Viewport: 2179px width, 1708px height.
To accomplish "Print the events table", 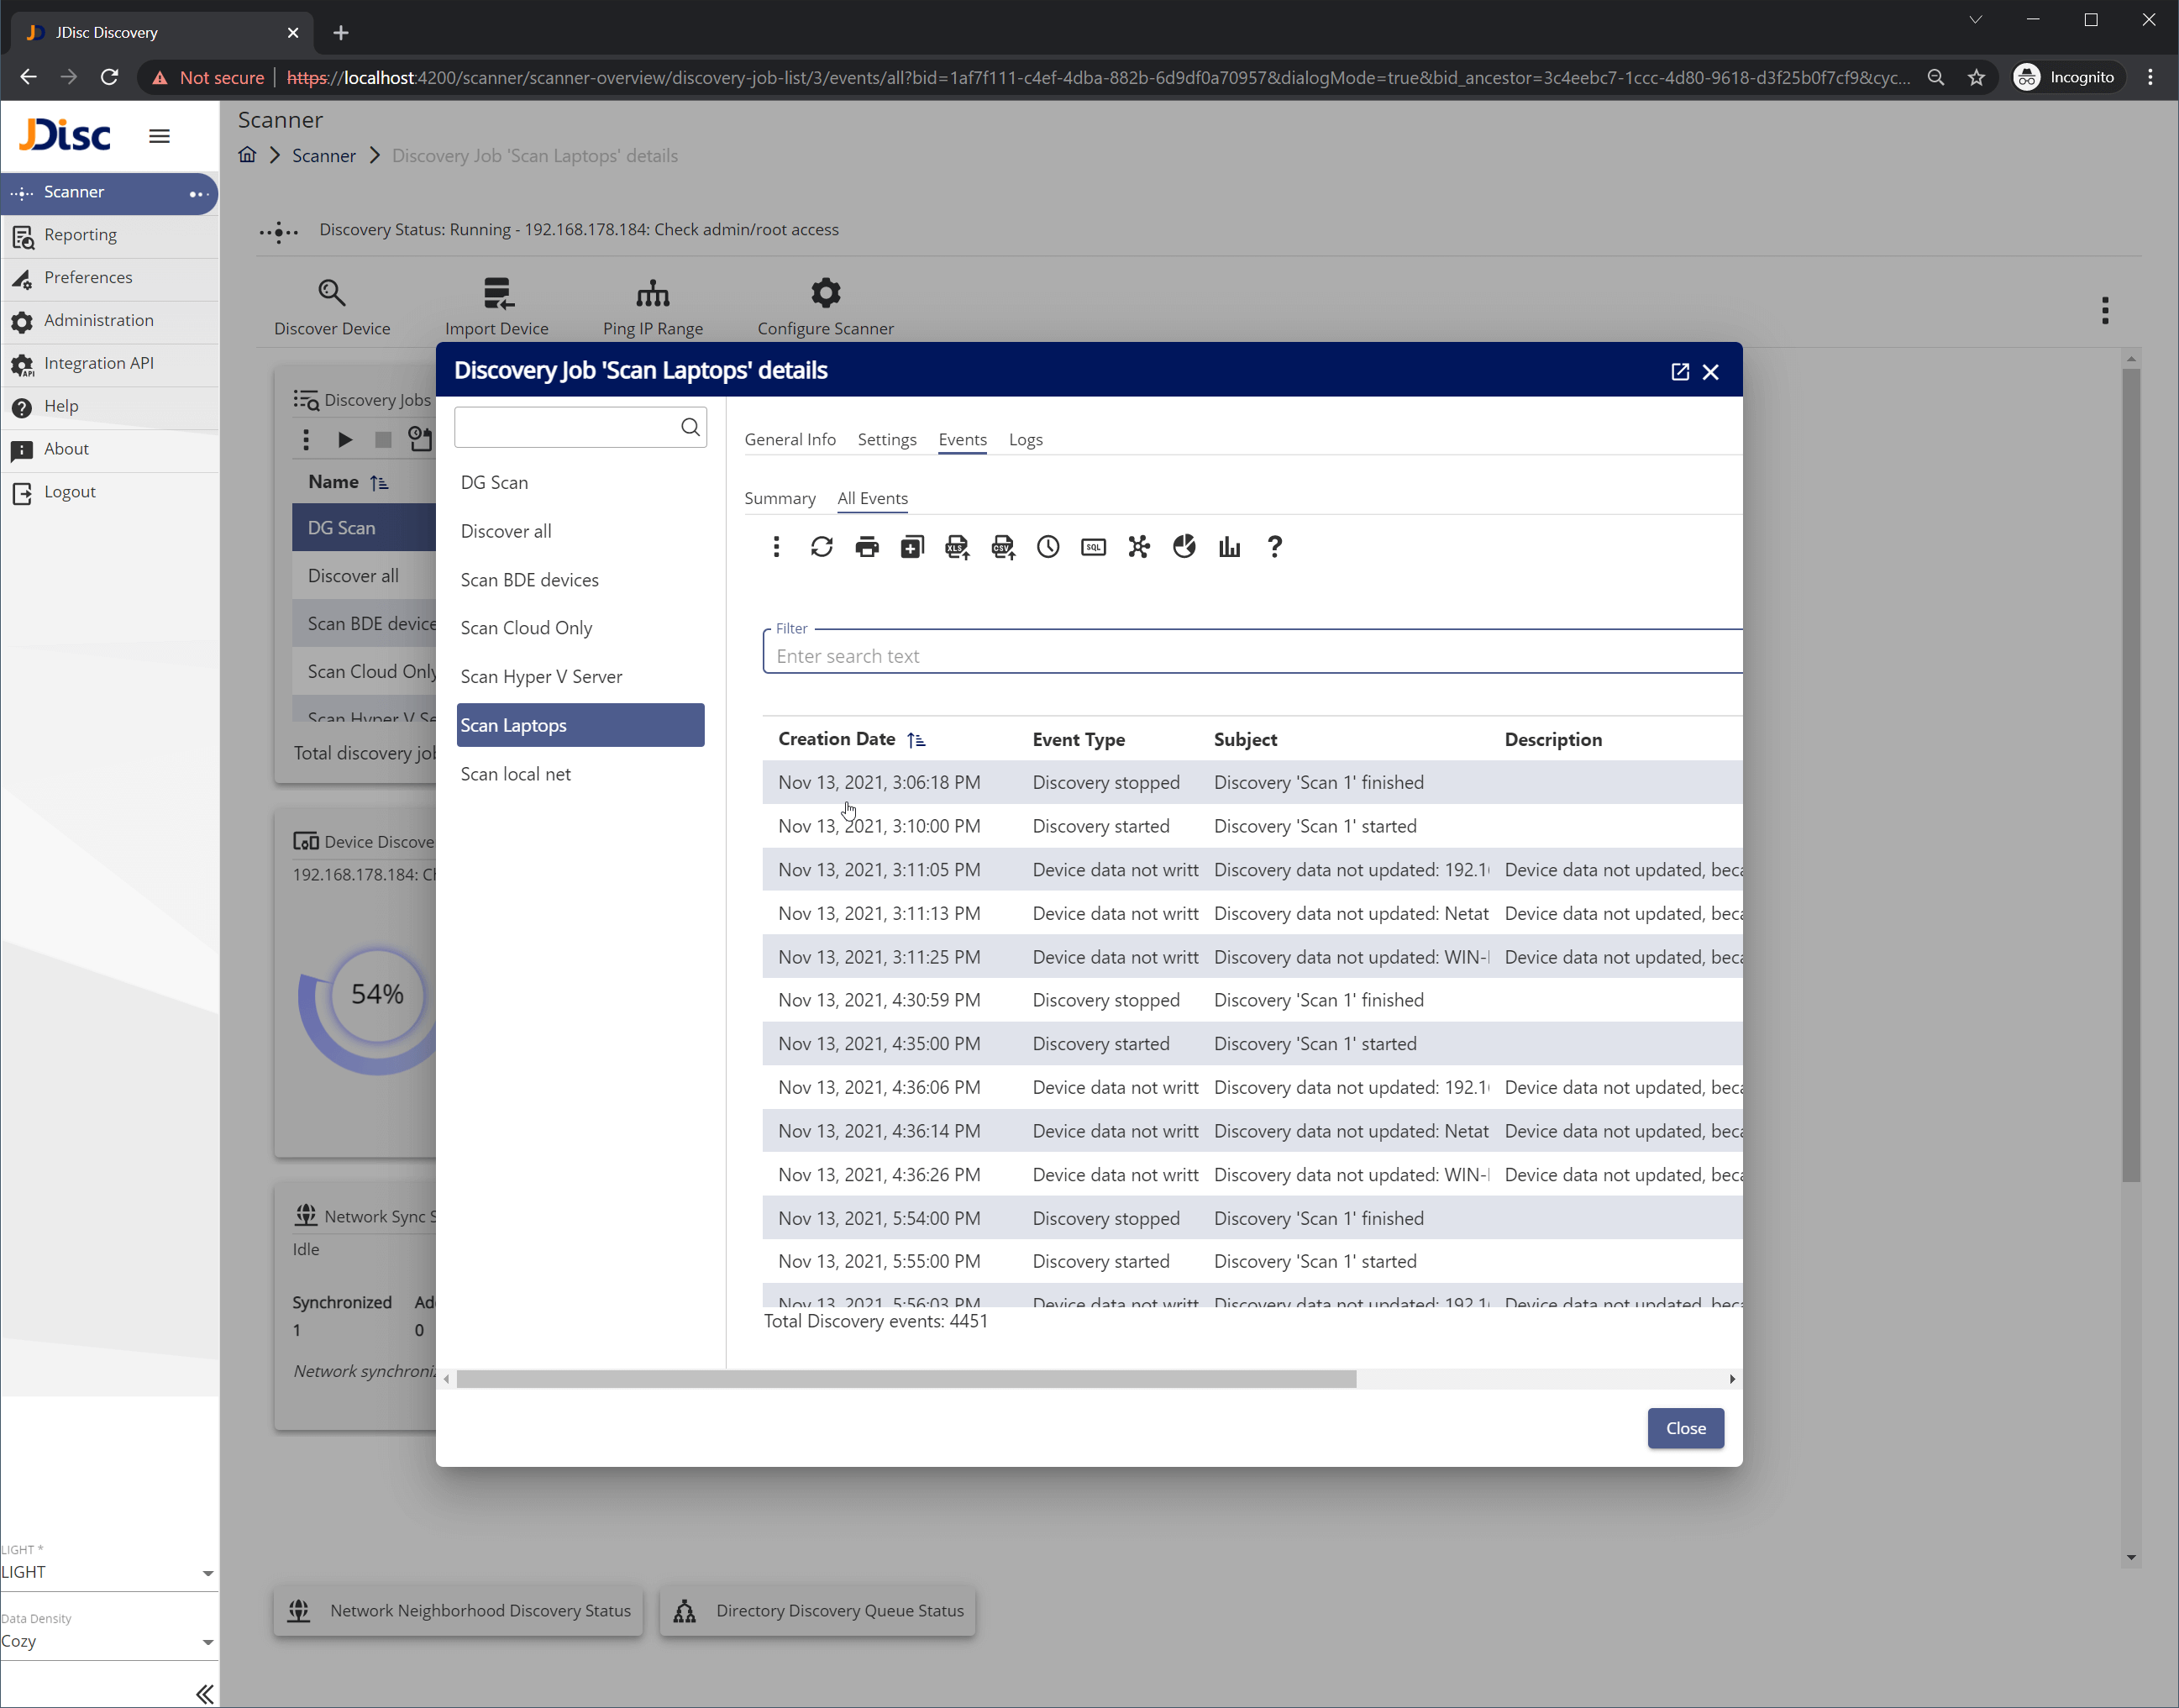I will click(867, 546).
